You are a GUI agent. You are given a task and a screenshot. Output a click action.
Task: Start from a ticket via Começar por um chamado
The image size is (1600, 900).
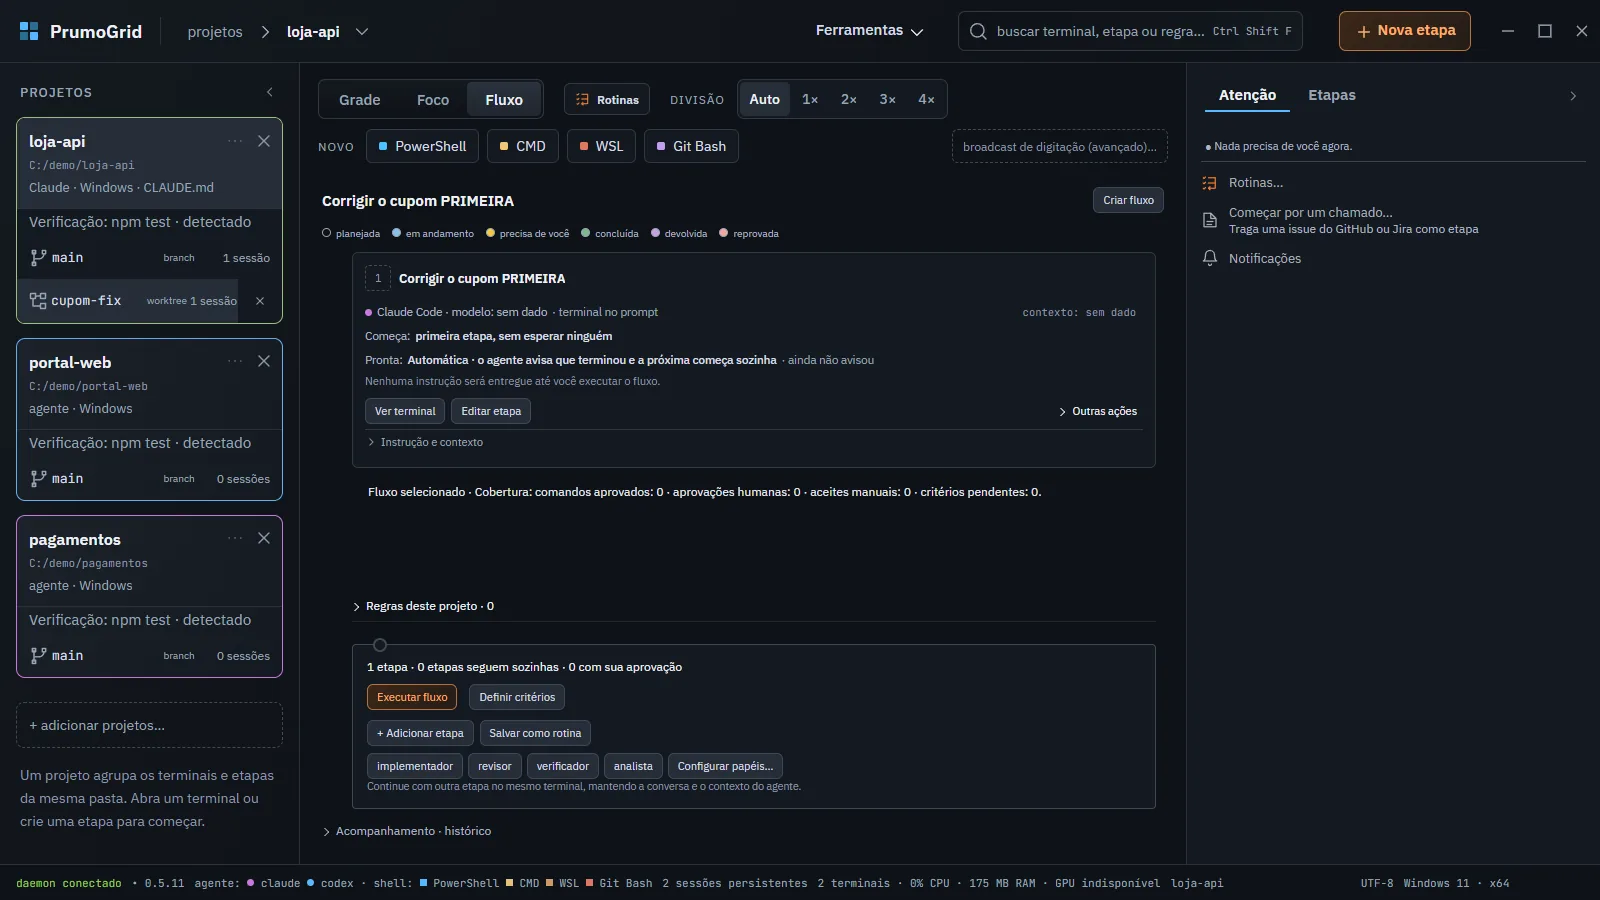tap(1340, 220)
